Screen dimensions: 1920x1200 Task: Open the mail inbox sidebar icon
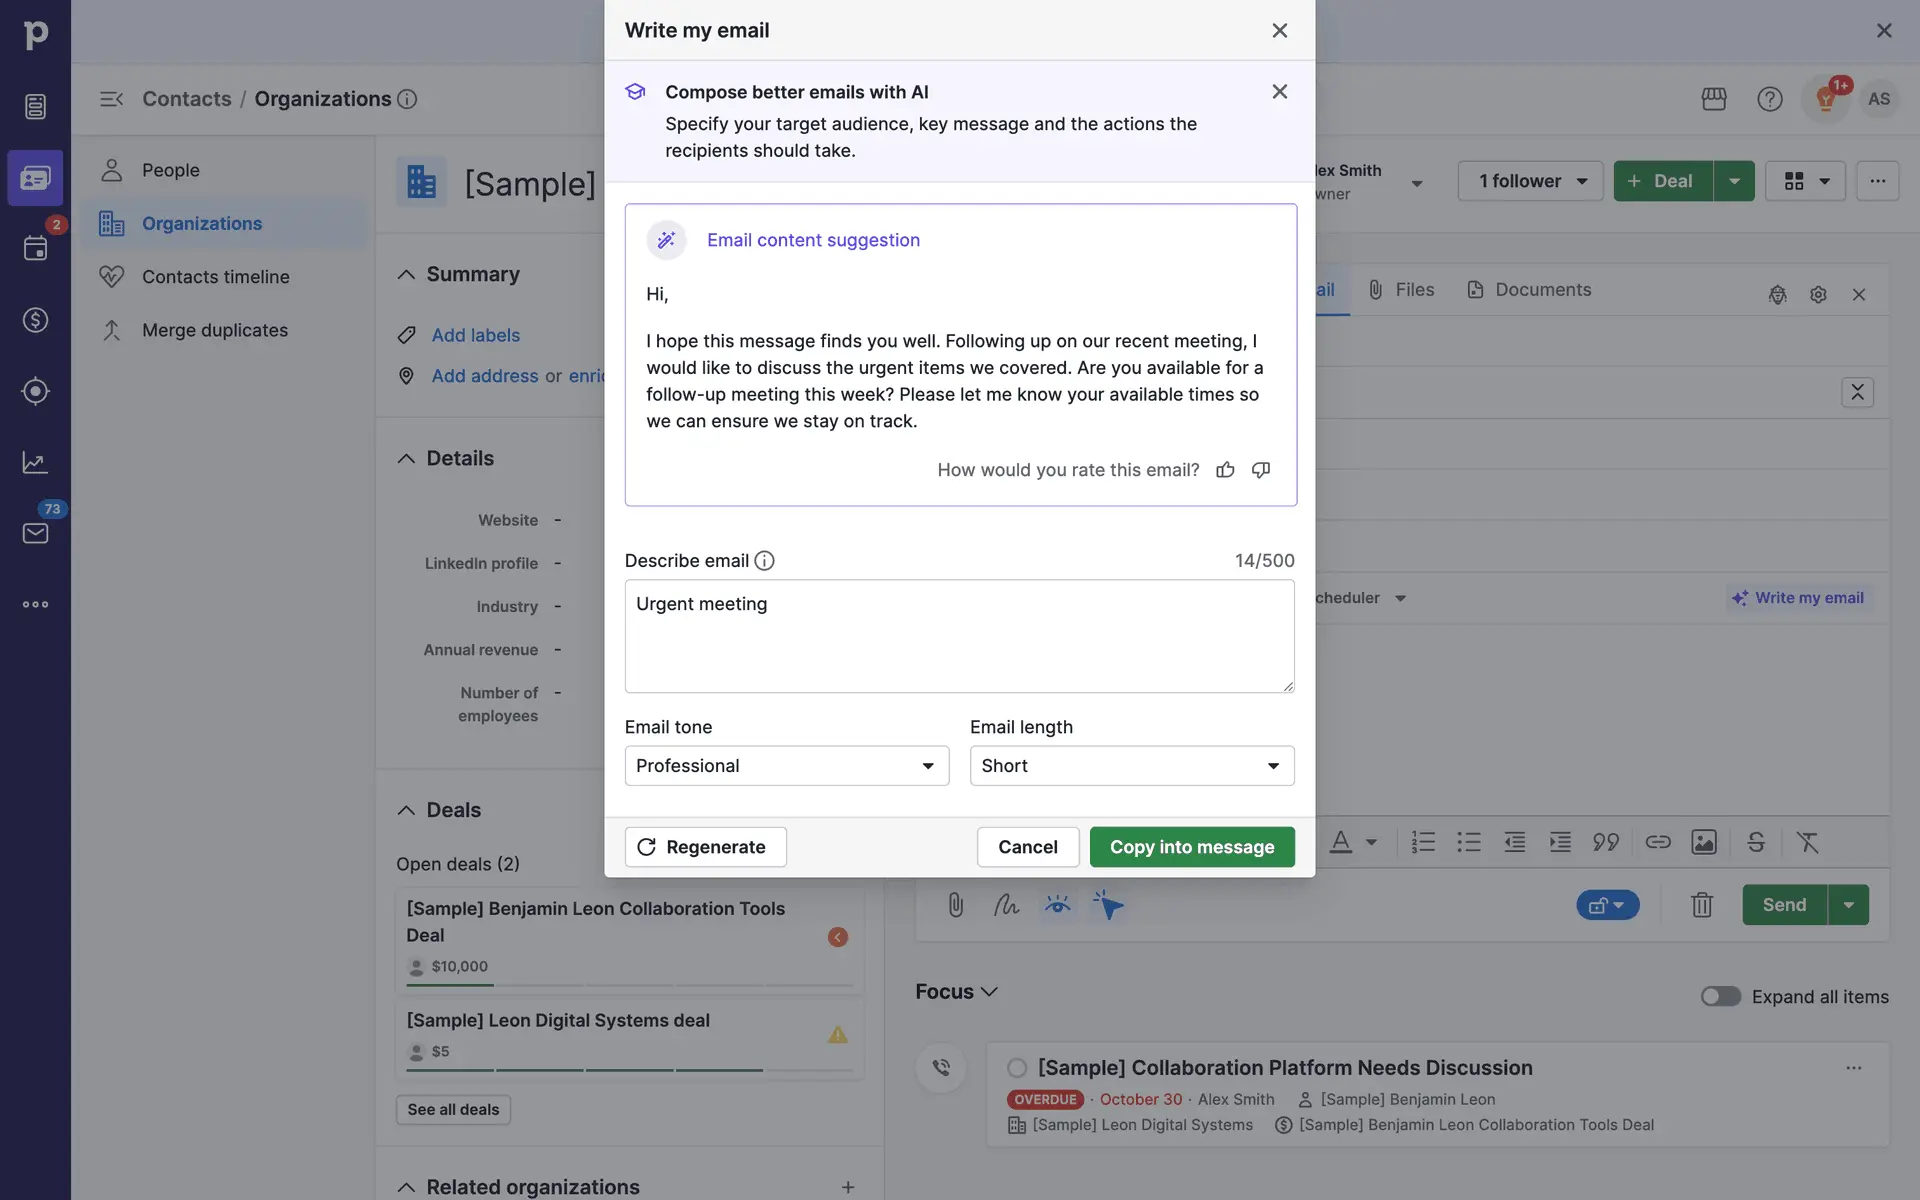pyautogui.click(x=35, y=533)
